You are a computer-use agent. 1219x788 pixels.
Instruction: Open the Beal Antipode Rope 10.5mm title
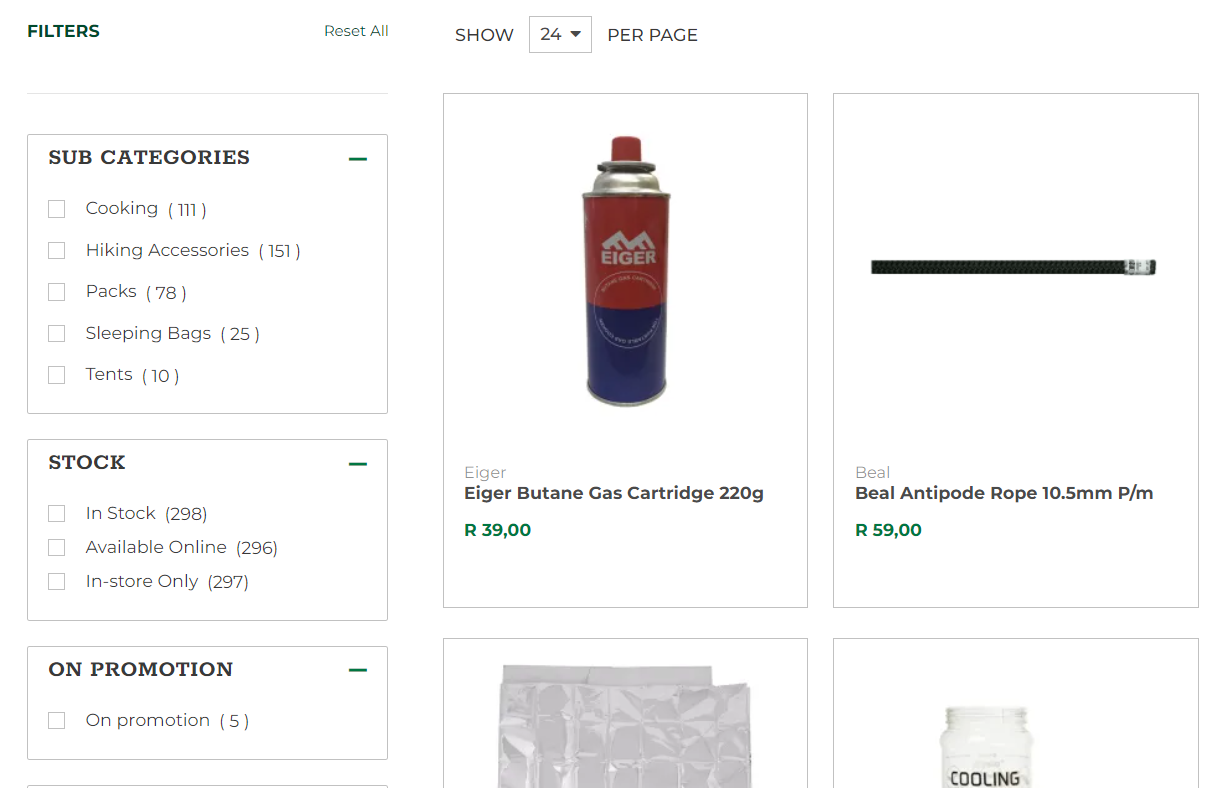(1003, 493)
